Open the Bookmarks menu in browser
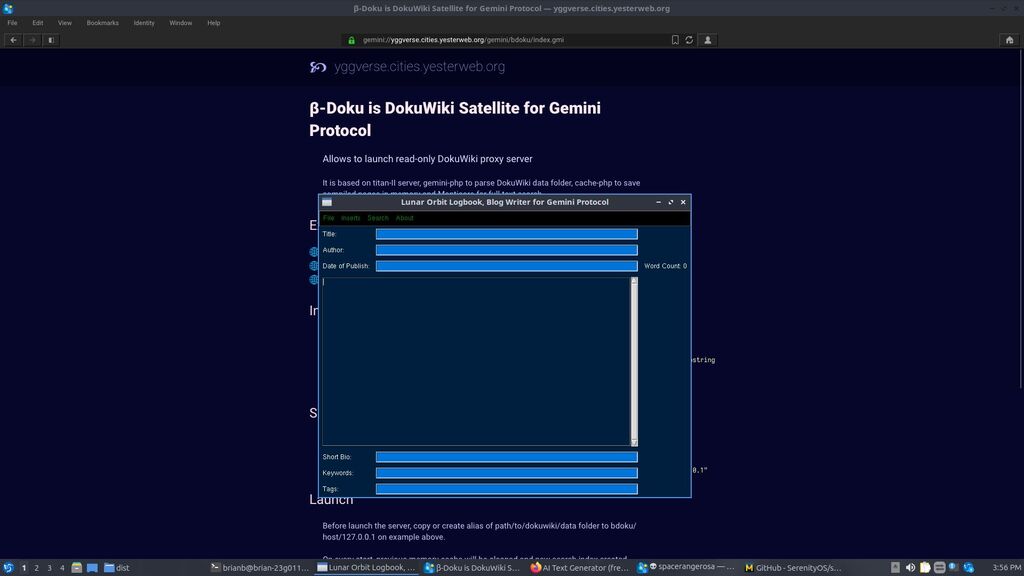1024x576 pixels. 102,22
